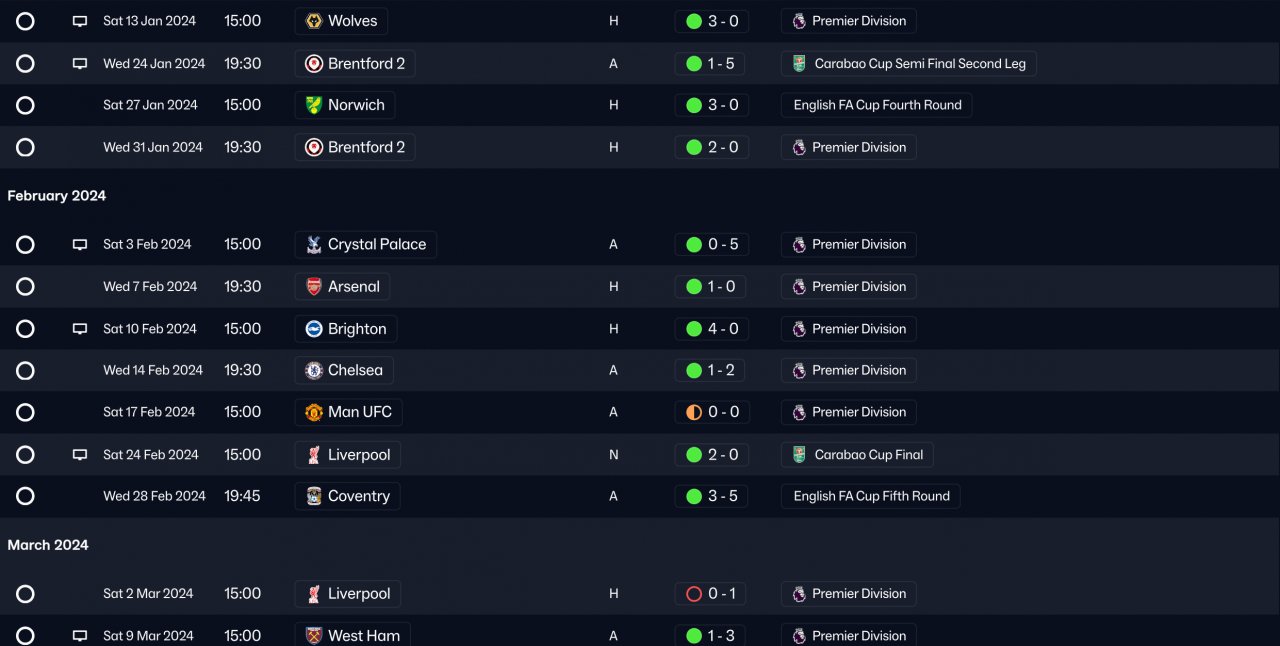Click the TV broadcast icon for Wolves fixture
The height and width of the screenshot is (646, 1280).
[80, 21]
